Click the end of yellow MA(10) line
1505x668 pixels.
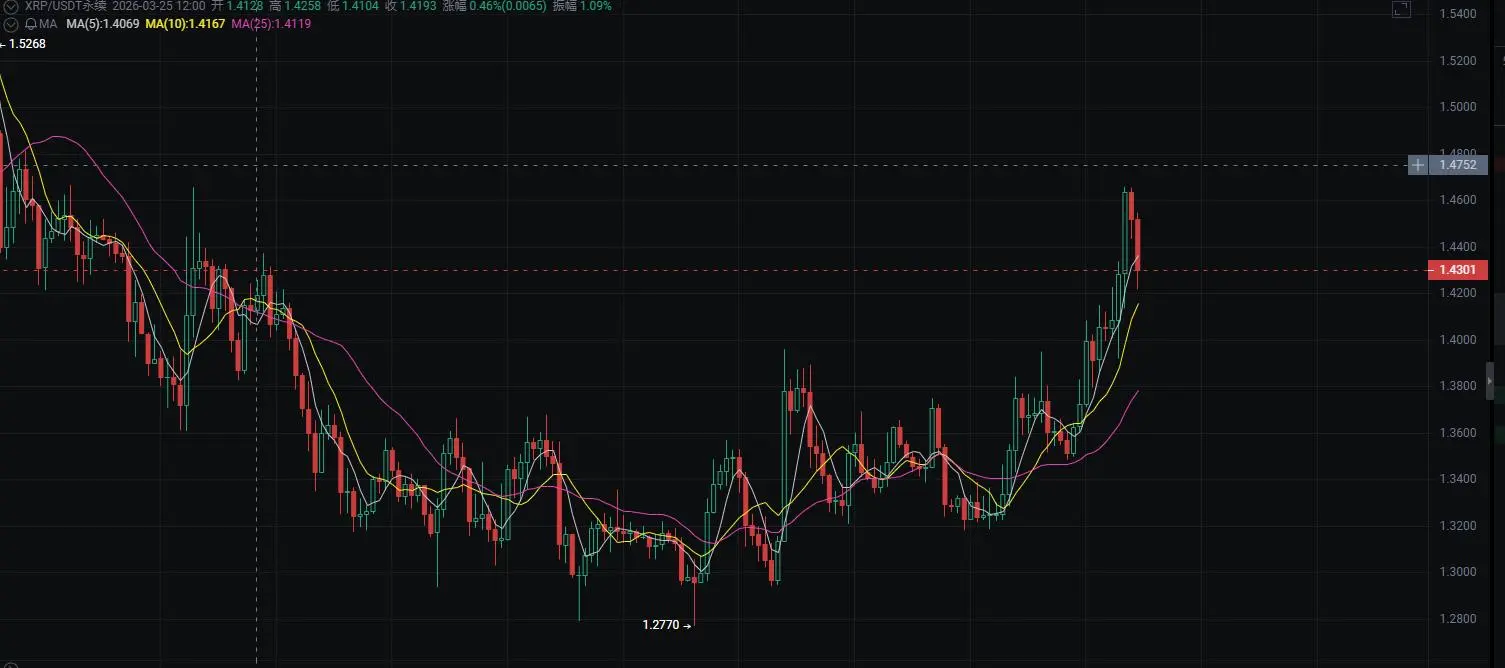pos(1139,304)
